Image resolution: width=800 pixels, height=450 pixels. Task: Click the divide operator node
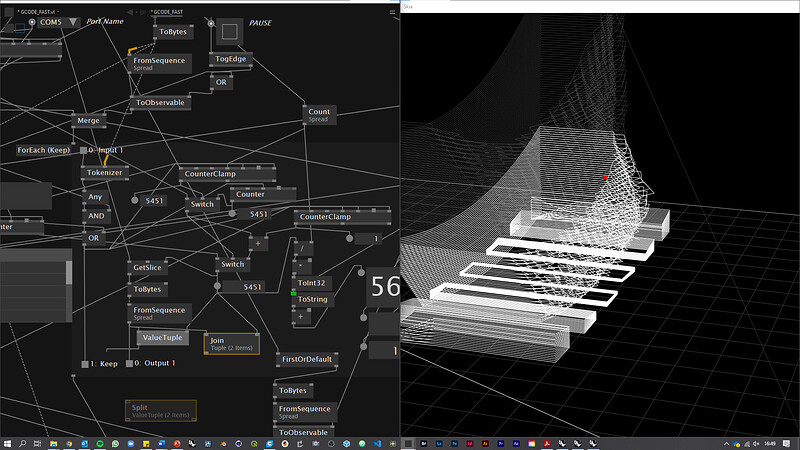[303, 248]
